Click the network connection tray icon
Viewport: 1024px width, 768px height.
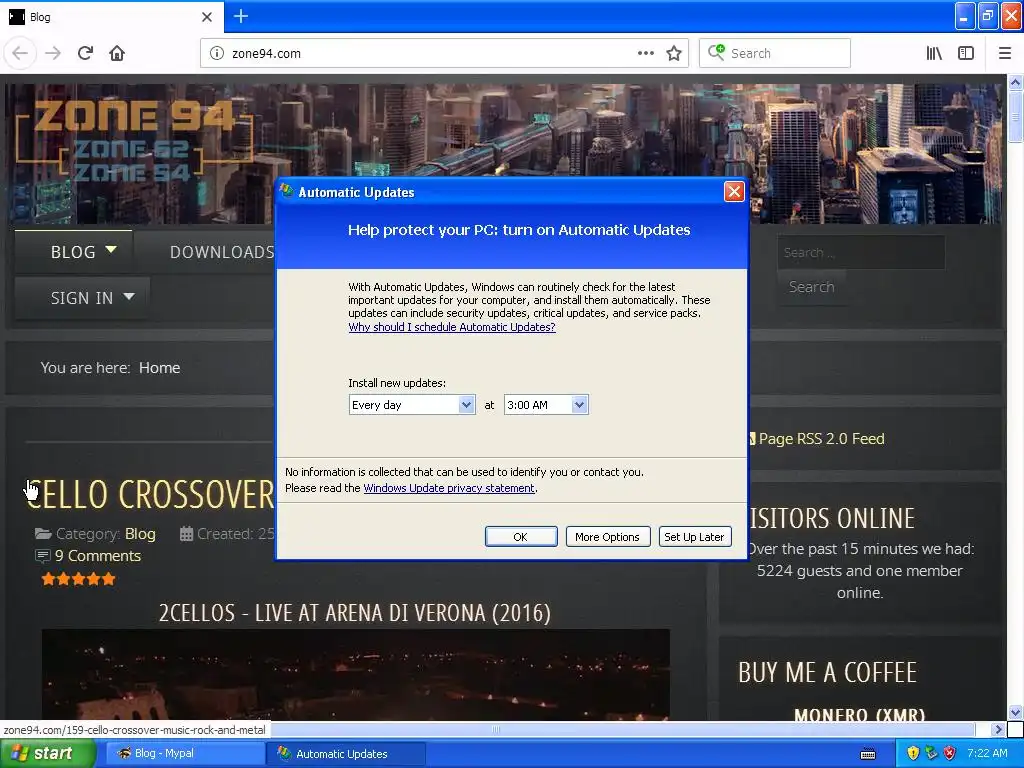(931, 754)
